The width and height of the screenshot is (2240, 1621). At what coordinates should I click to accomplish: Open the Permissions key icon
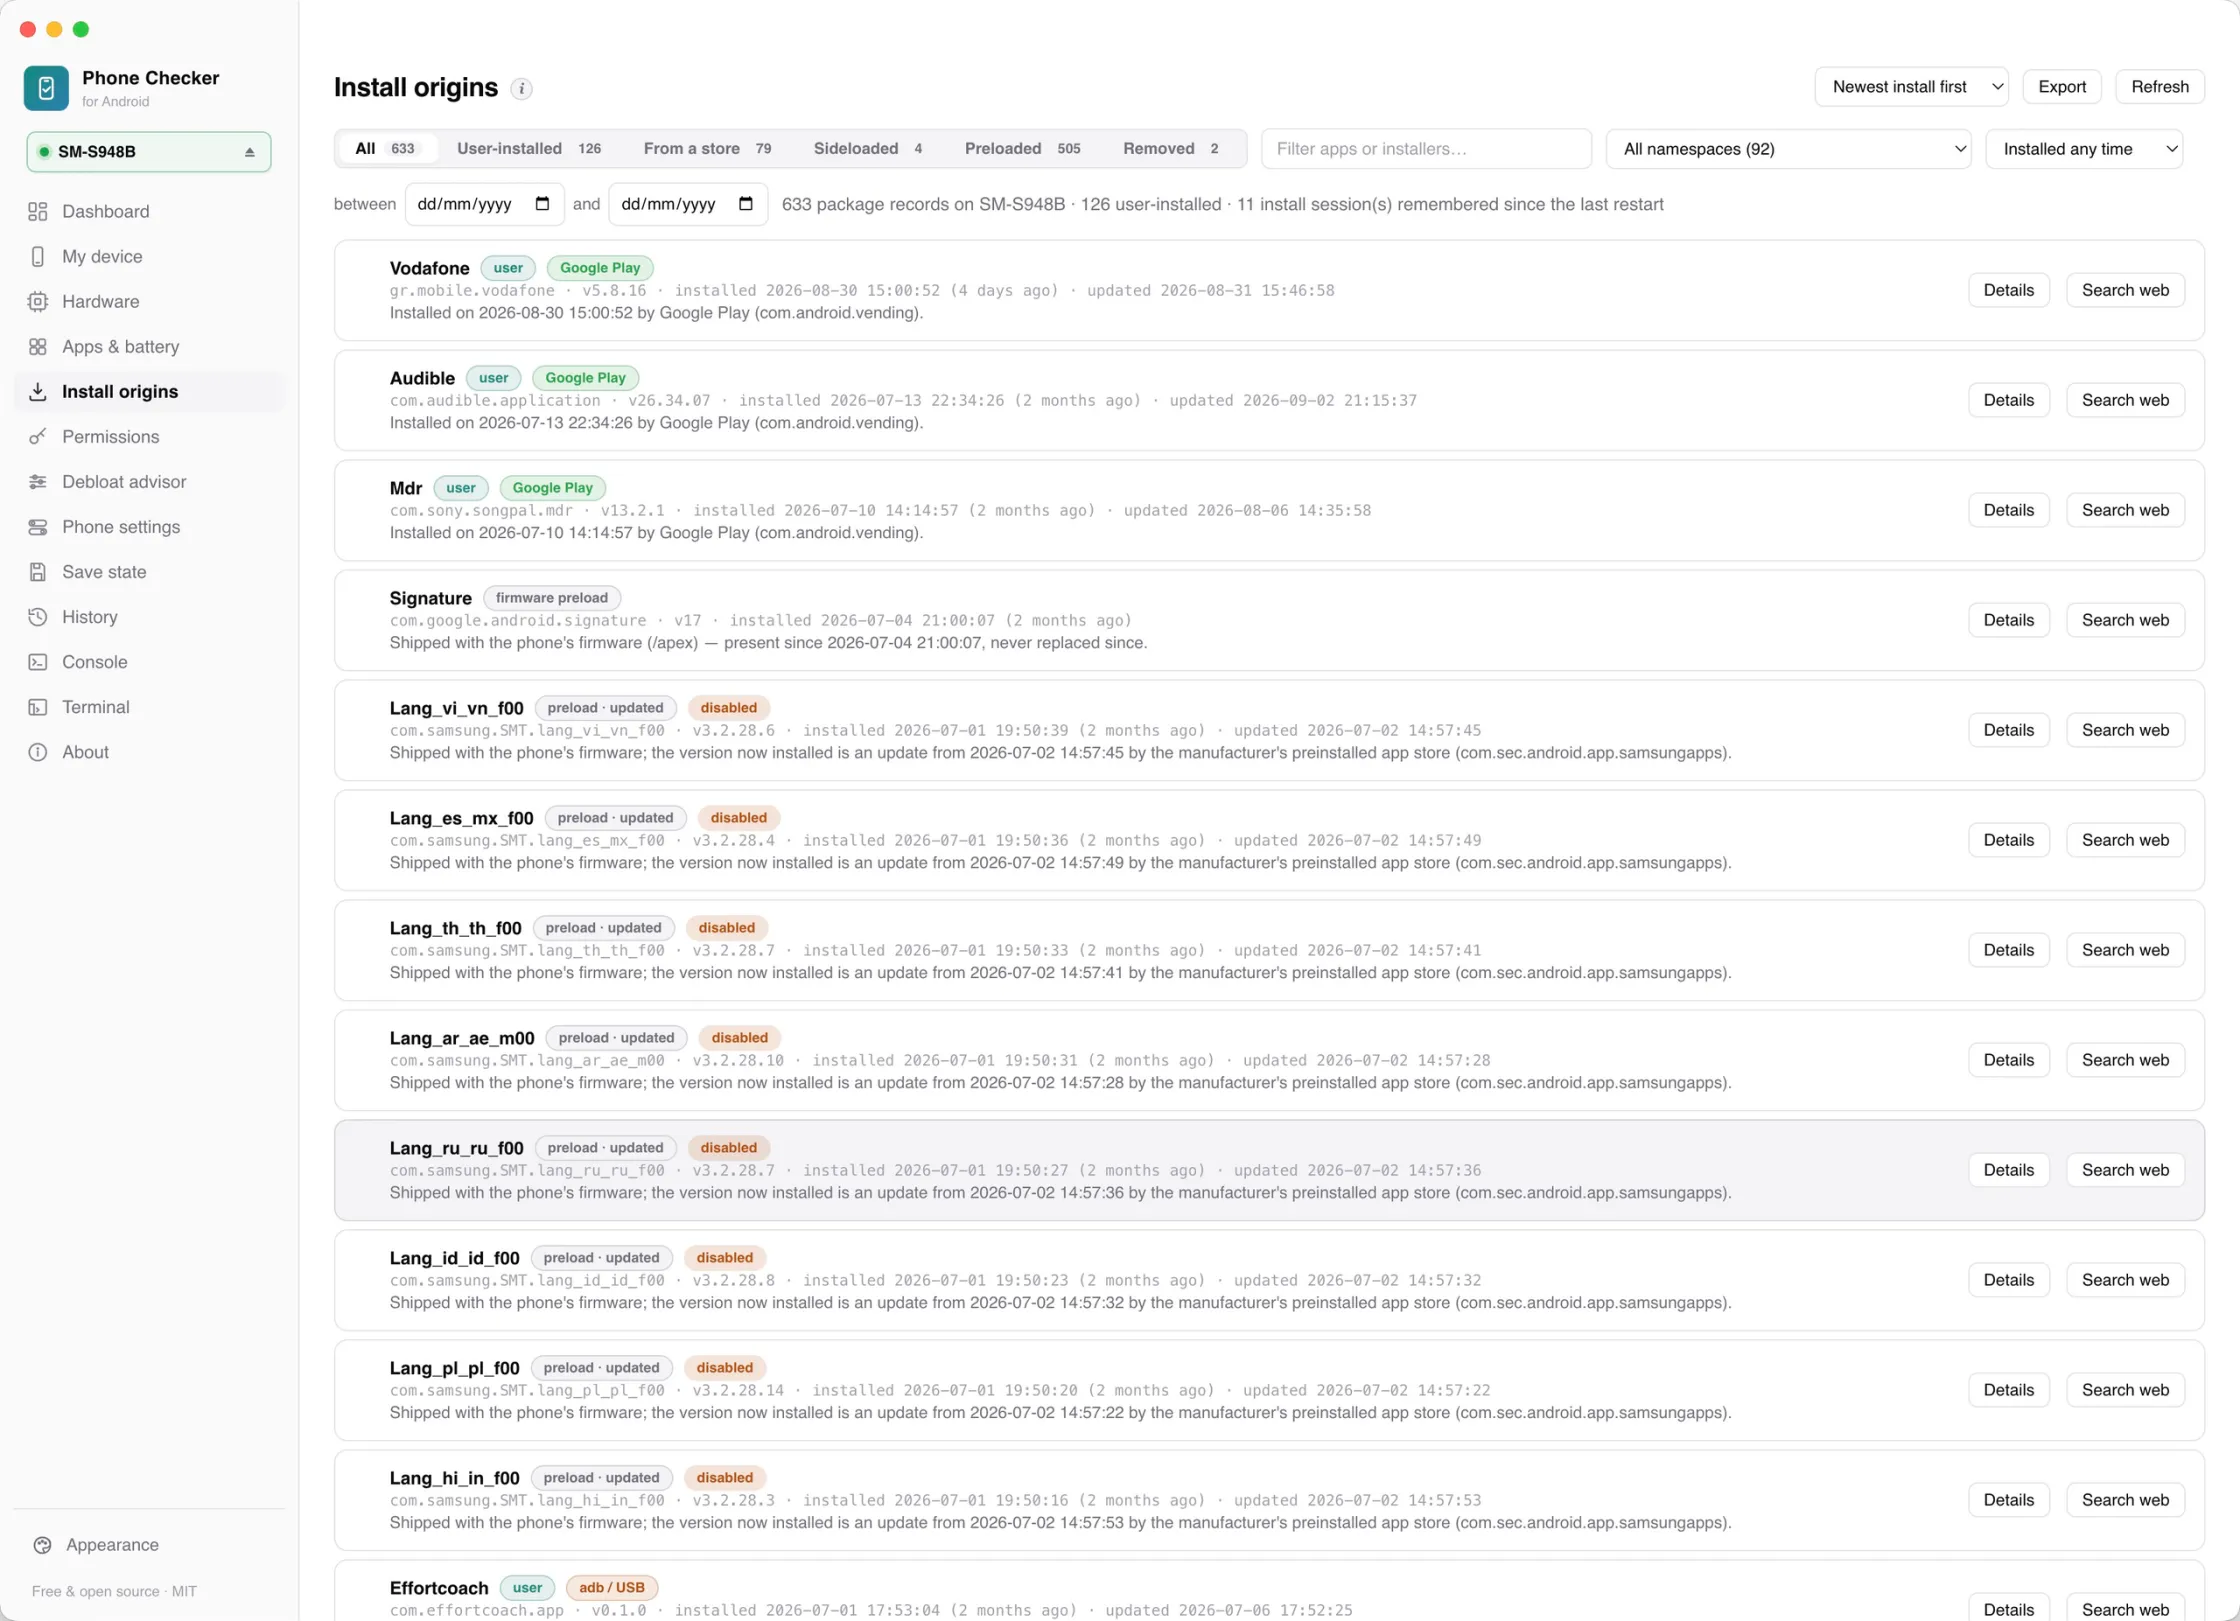[x=38, y=436]
